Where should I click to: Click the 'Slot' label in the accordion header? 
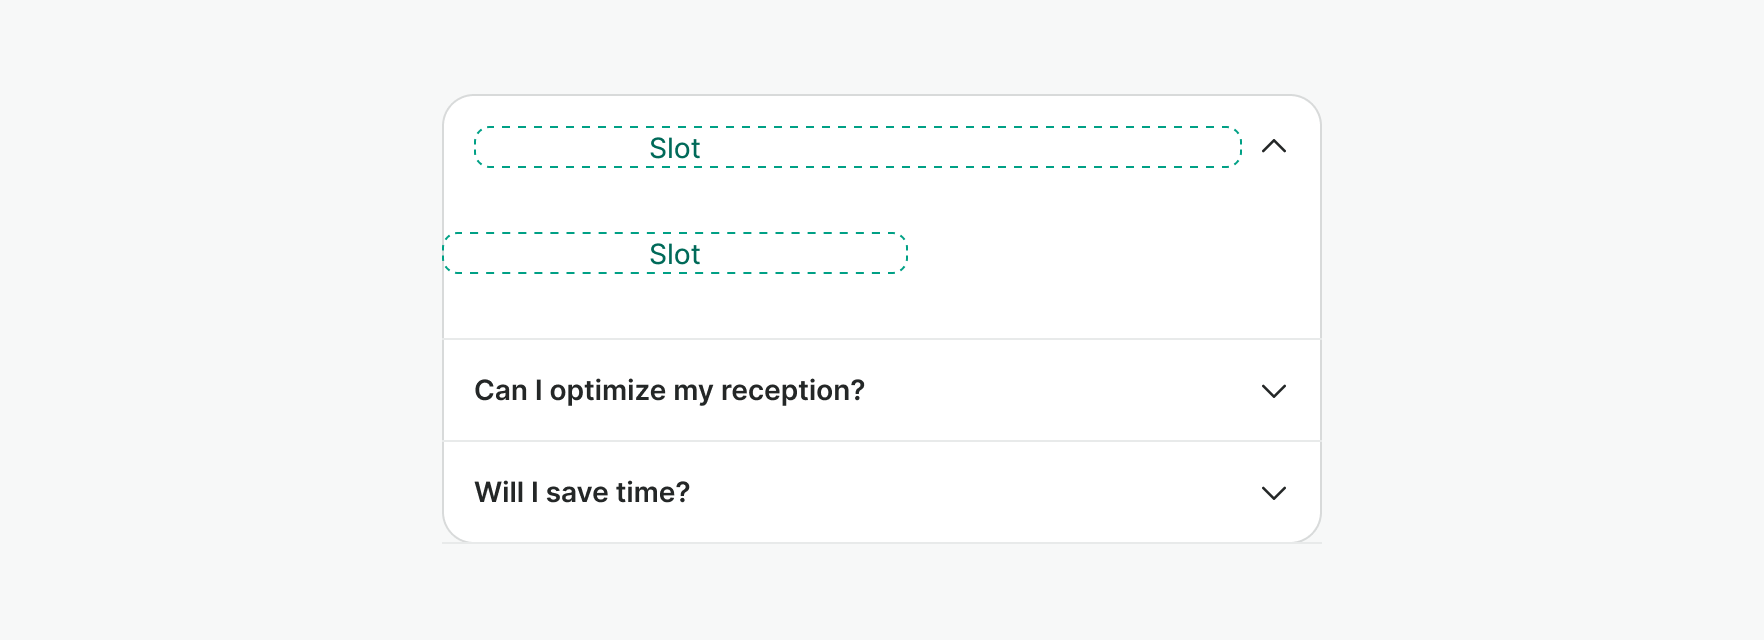coord(675,149)
